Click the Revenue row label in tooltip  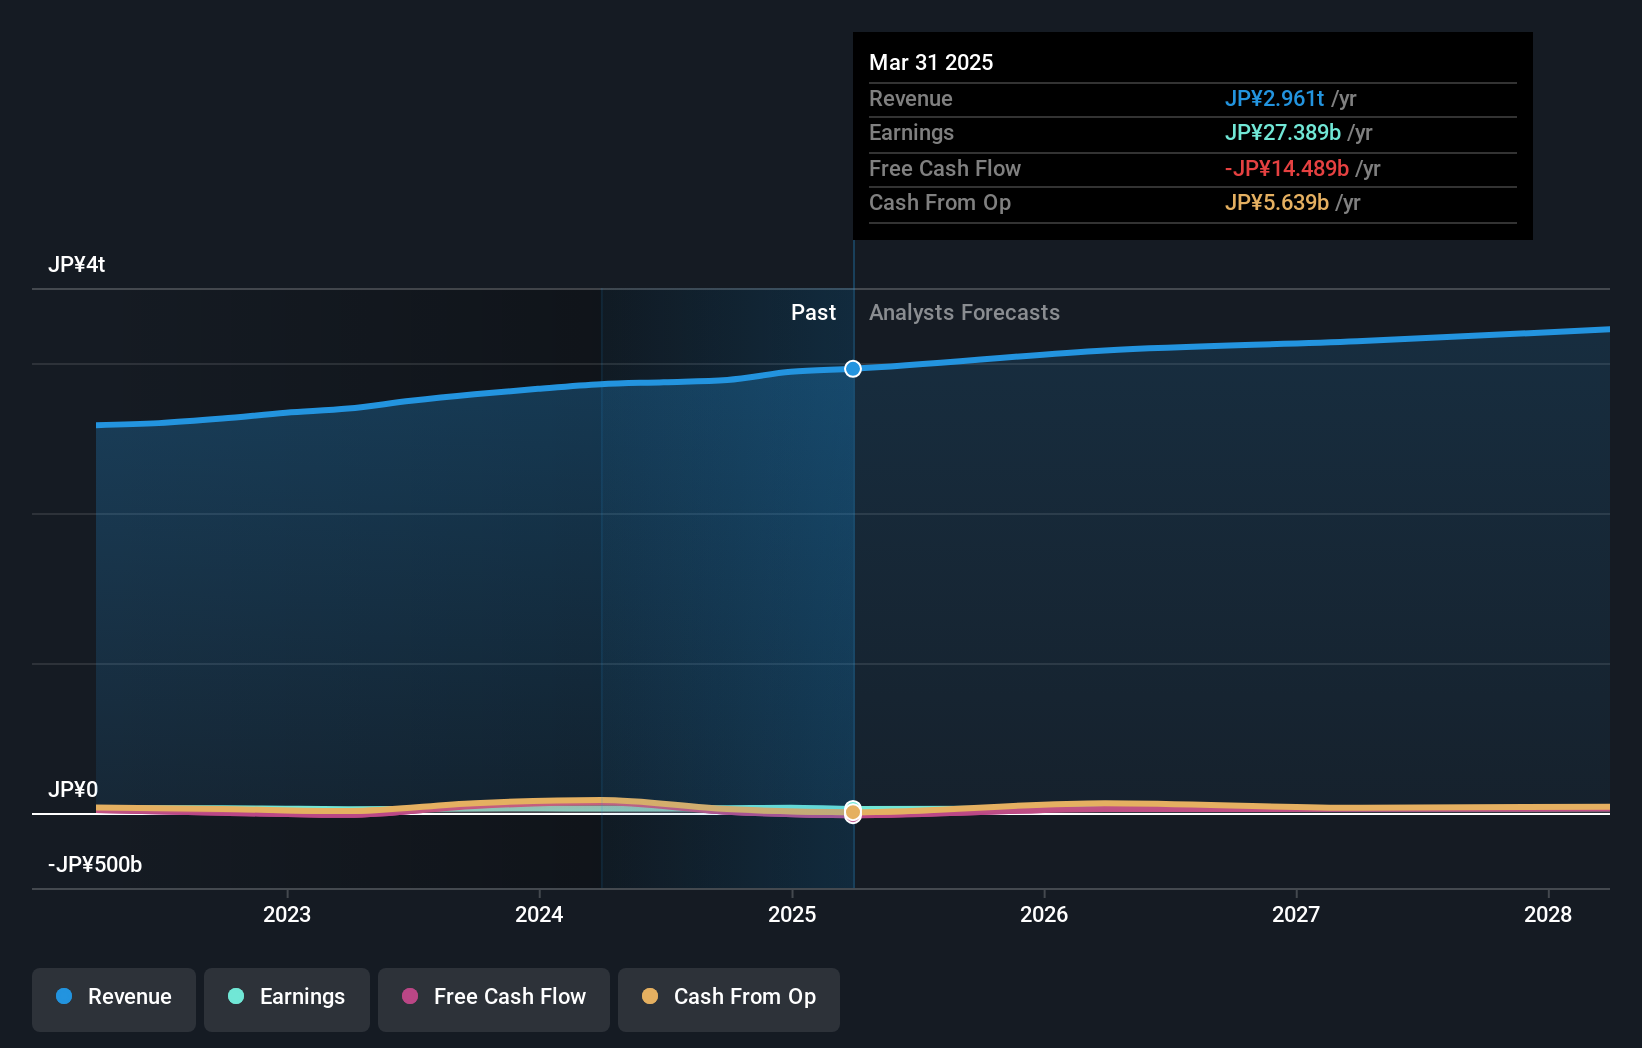pos(911,99)
